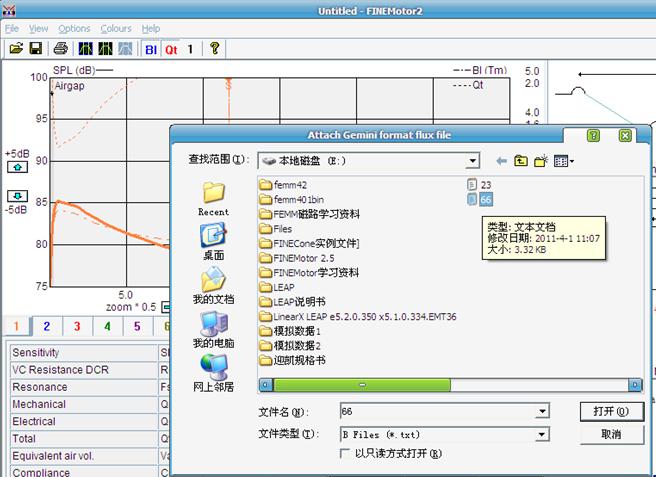Select the LinearX LEAP e5.2.0.350 folder

[358, 317]
